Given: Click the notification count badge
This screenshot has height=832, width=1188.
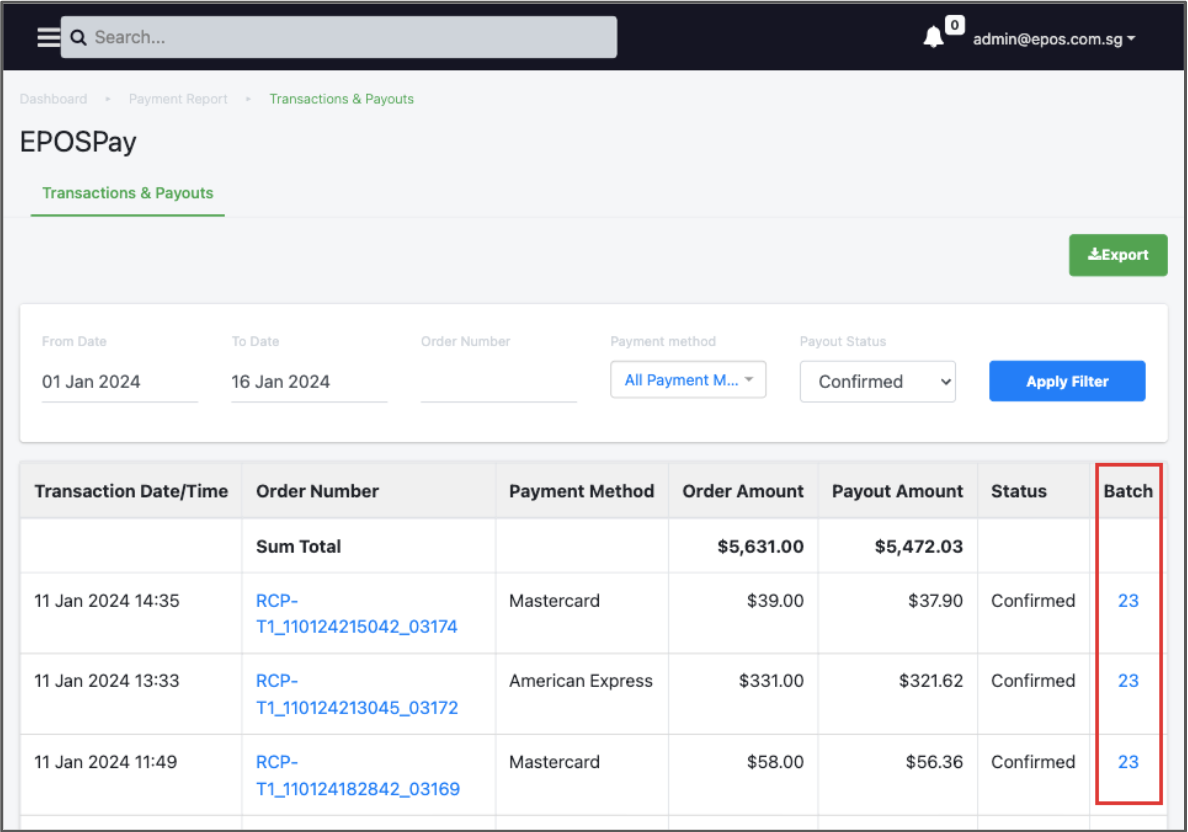Looking at the screenshot, I should coord(955,25).
